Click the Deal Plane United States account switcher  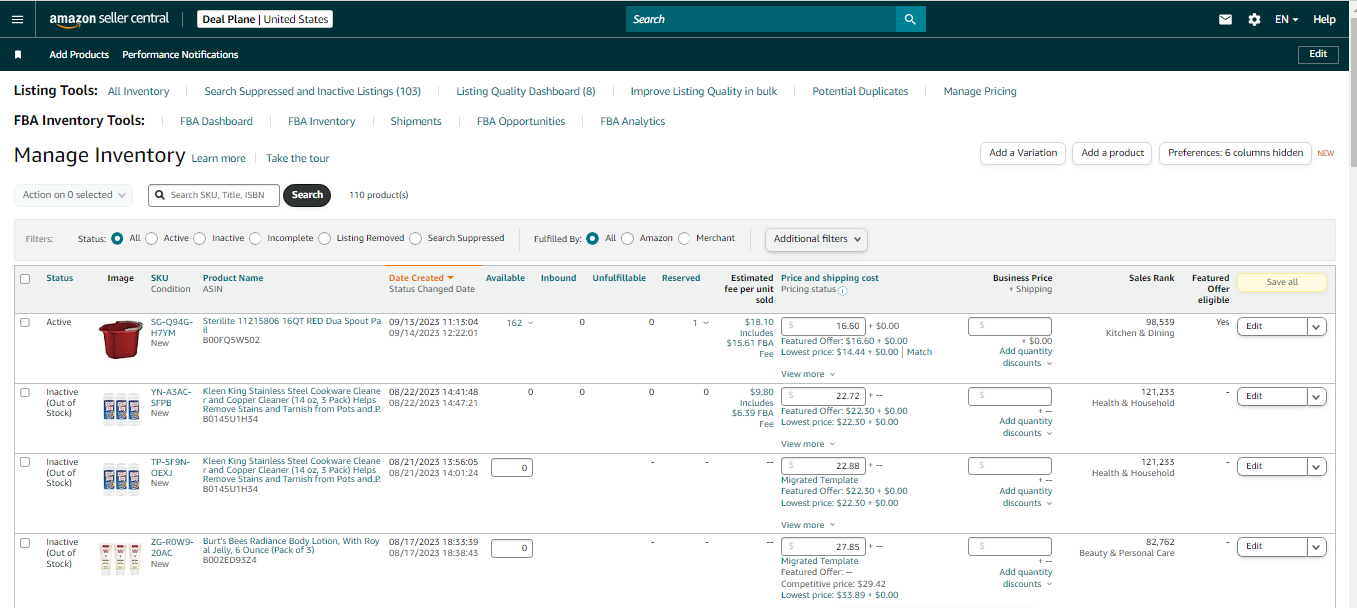coord(265,19)
